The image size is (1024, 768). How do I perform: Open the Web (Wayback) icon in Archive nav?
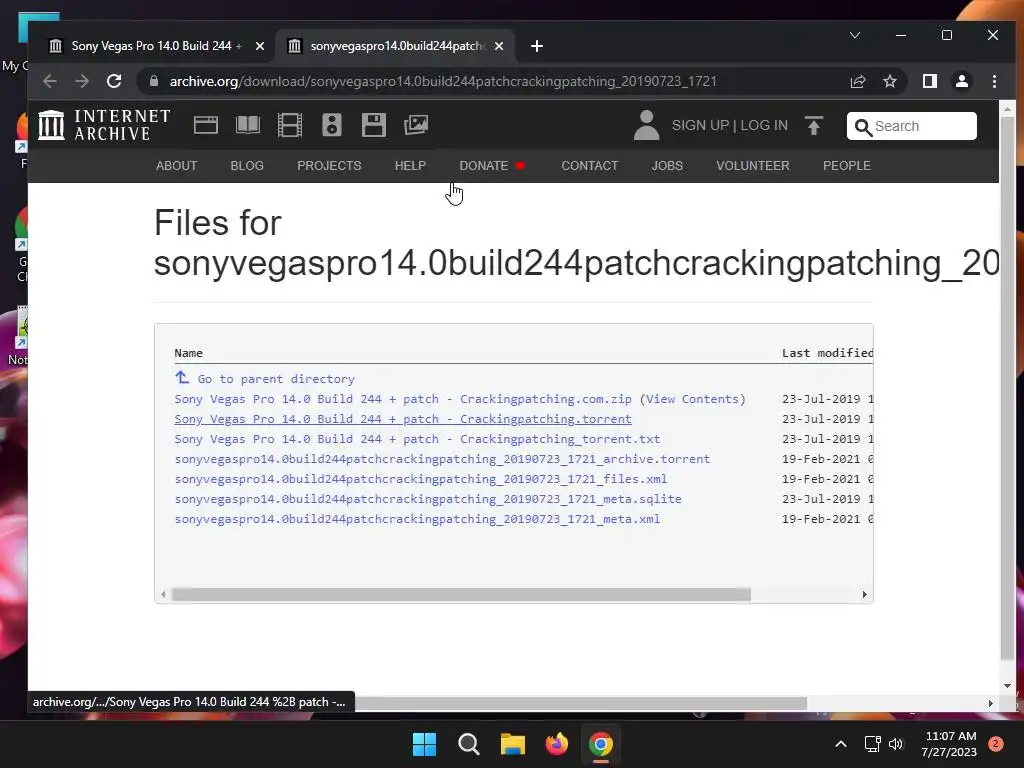point(206,125)
